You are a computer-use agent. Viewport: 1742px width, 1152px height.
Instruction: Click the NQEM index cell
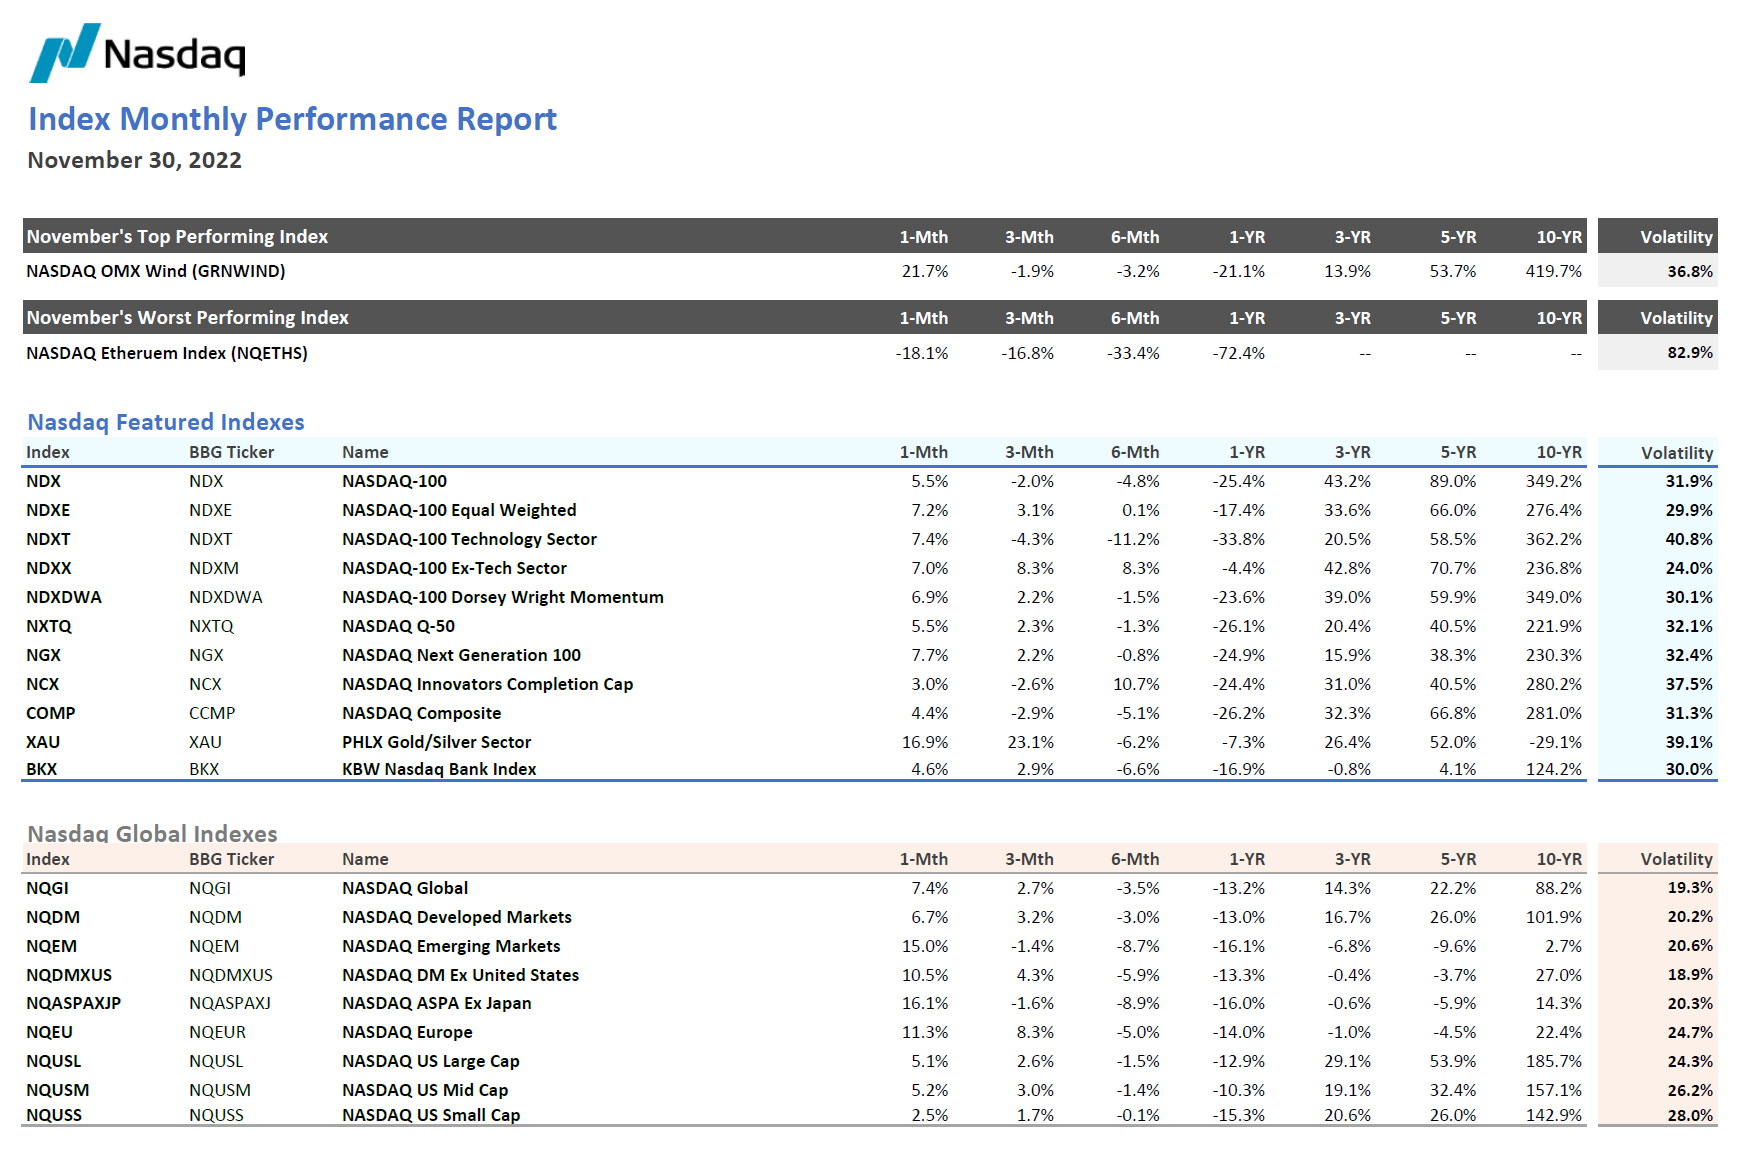coord(51,946)
